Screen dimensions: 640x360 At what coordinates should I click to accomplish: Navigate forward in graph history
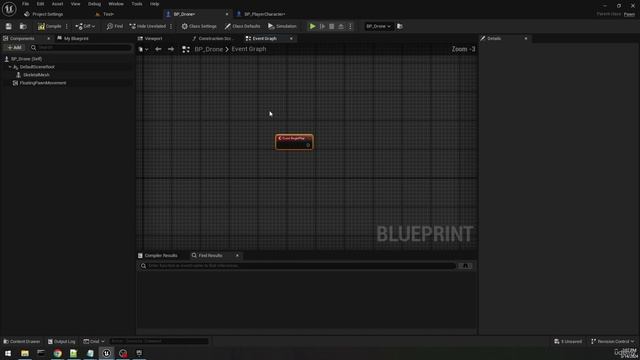tap(171, 49)
